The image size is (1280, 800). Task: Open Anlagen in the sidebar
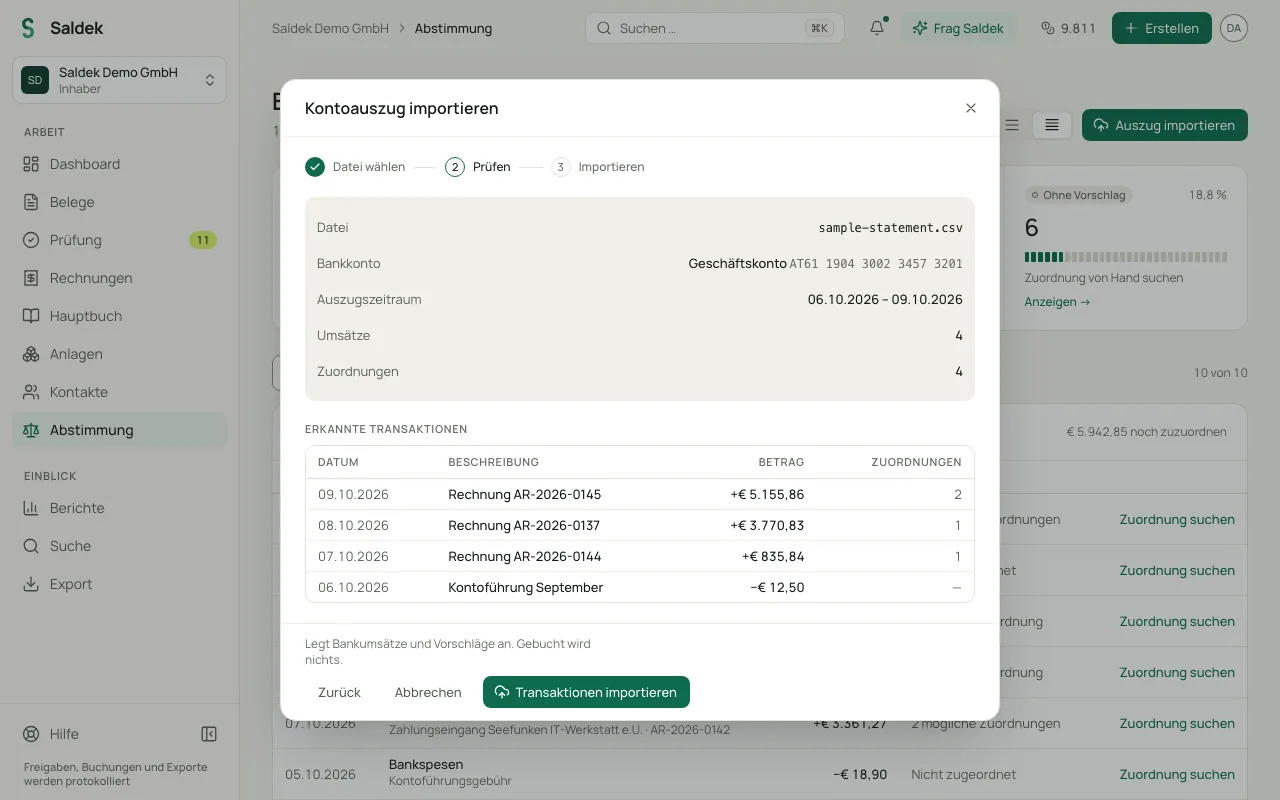(120, 354)
